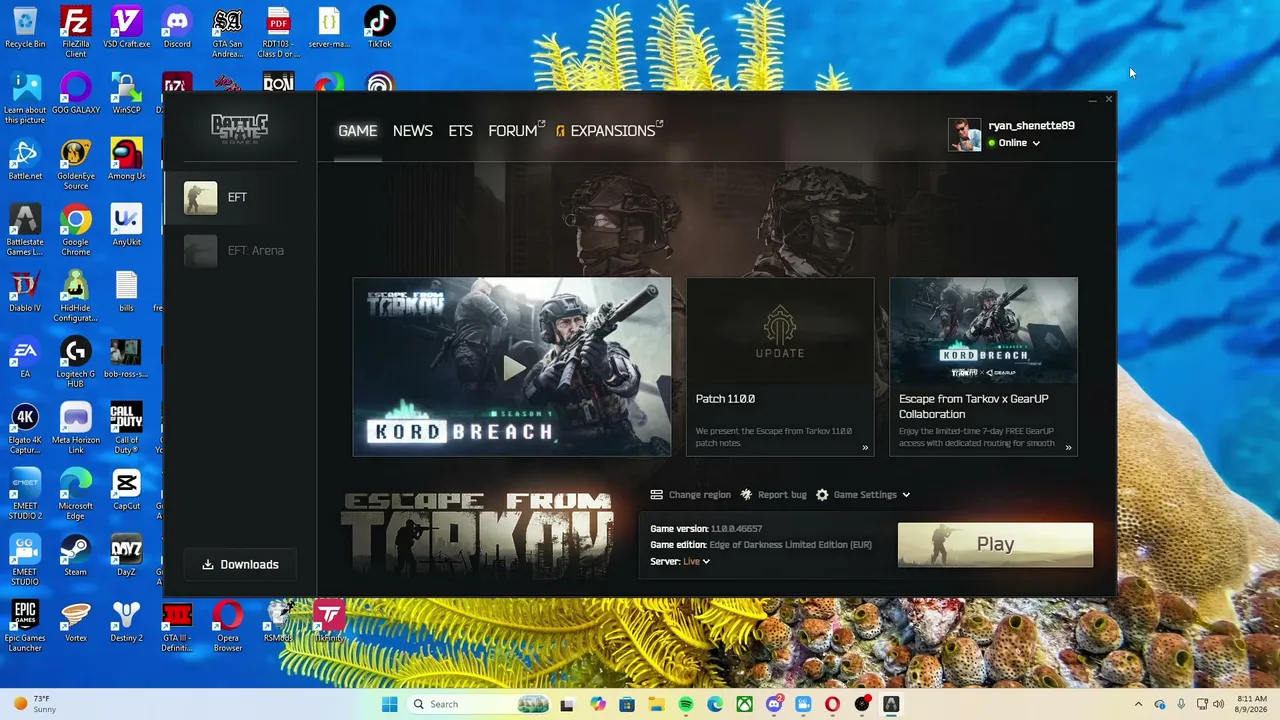Open Spotify from the taskbar
This screenshot has height=720, width=1280.
[686, 704]
